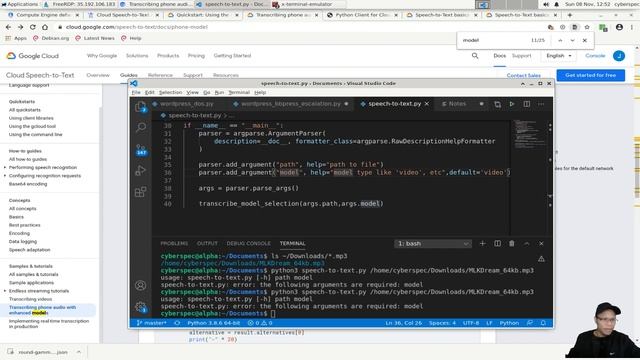Click the Python language mode in status bar

click(x=509, y=323)
